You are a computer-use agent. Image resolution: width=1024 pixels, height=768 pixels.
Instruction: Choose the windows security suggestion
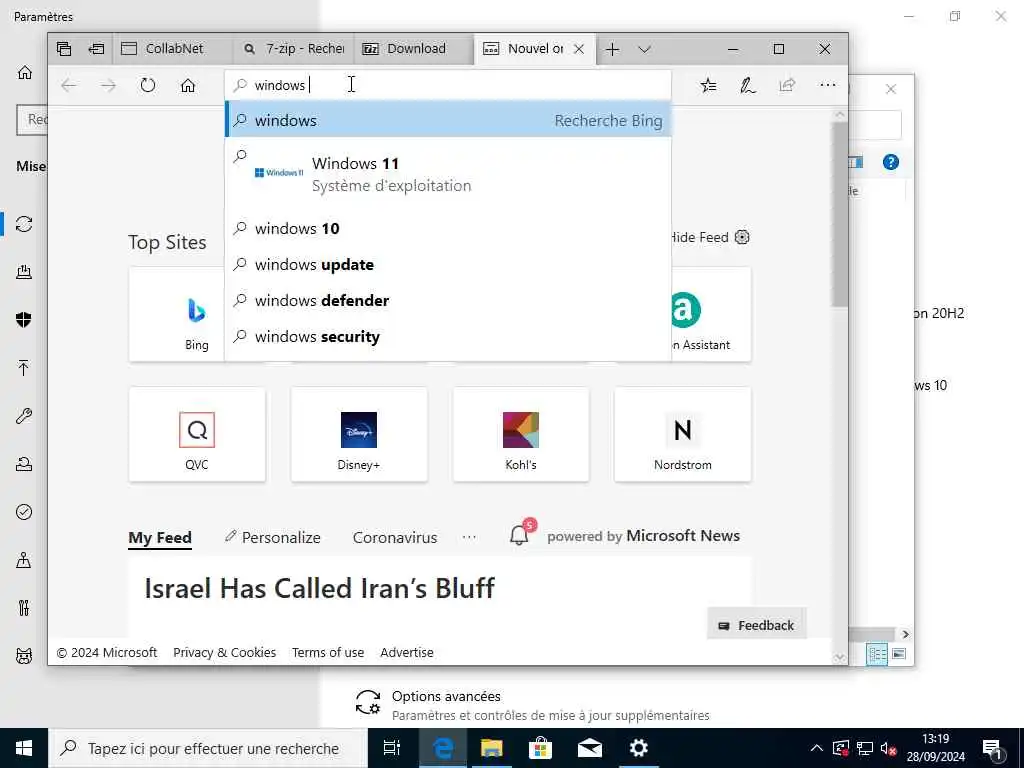coord(448,336)
